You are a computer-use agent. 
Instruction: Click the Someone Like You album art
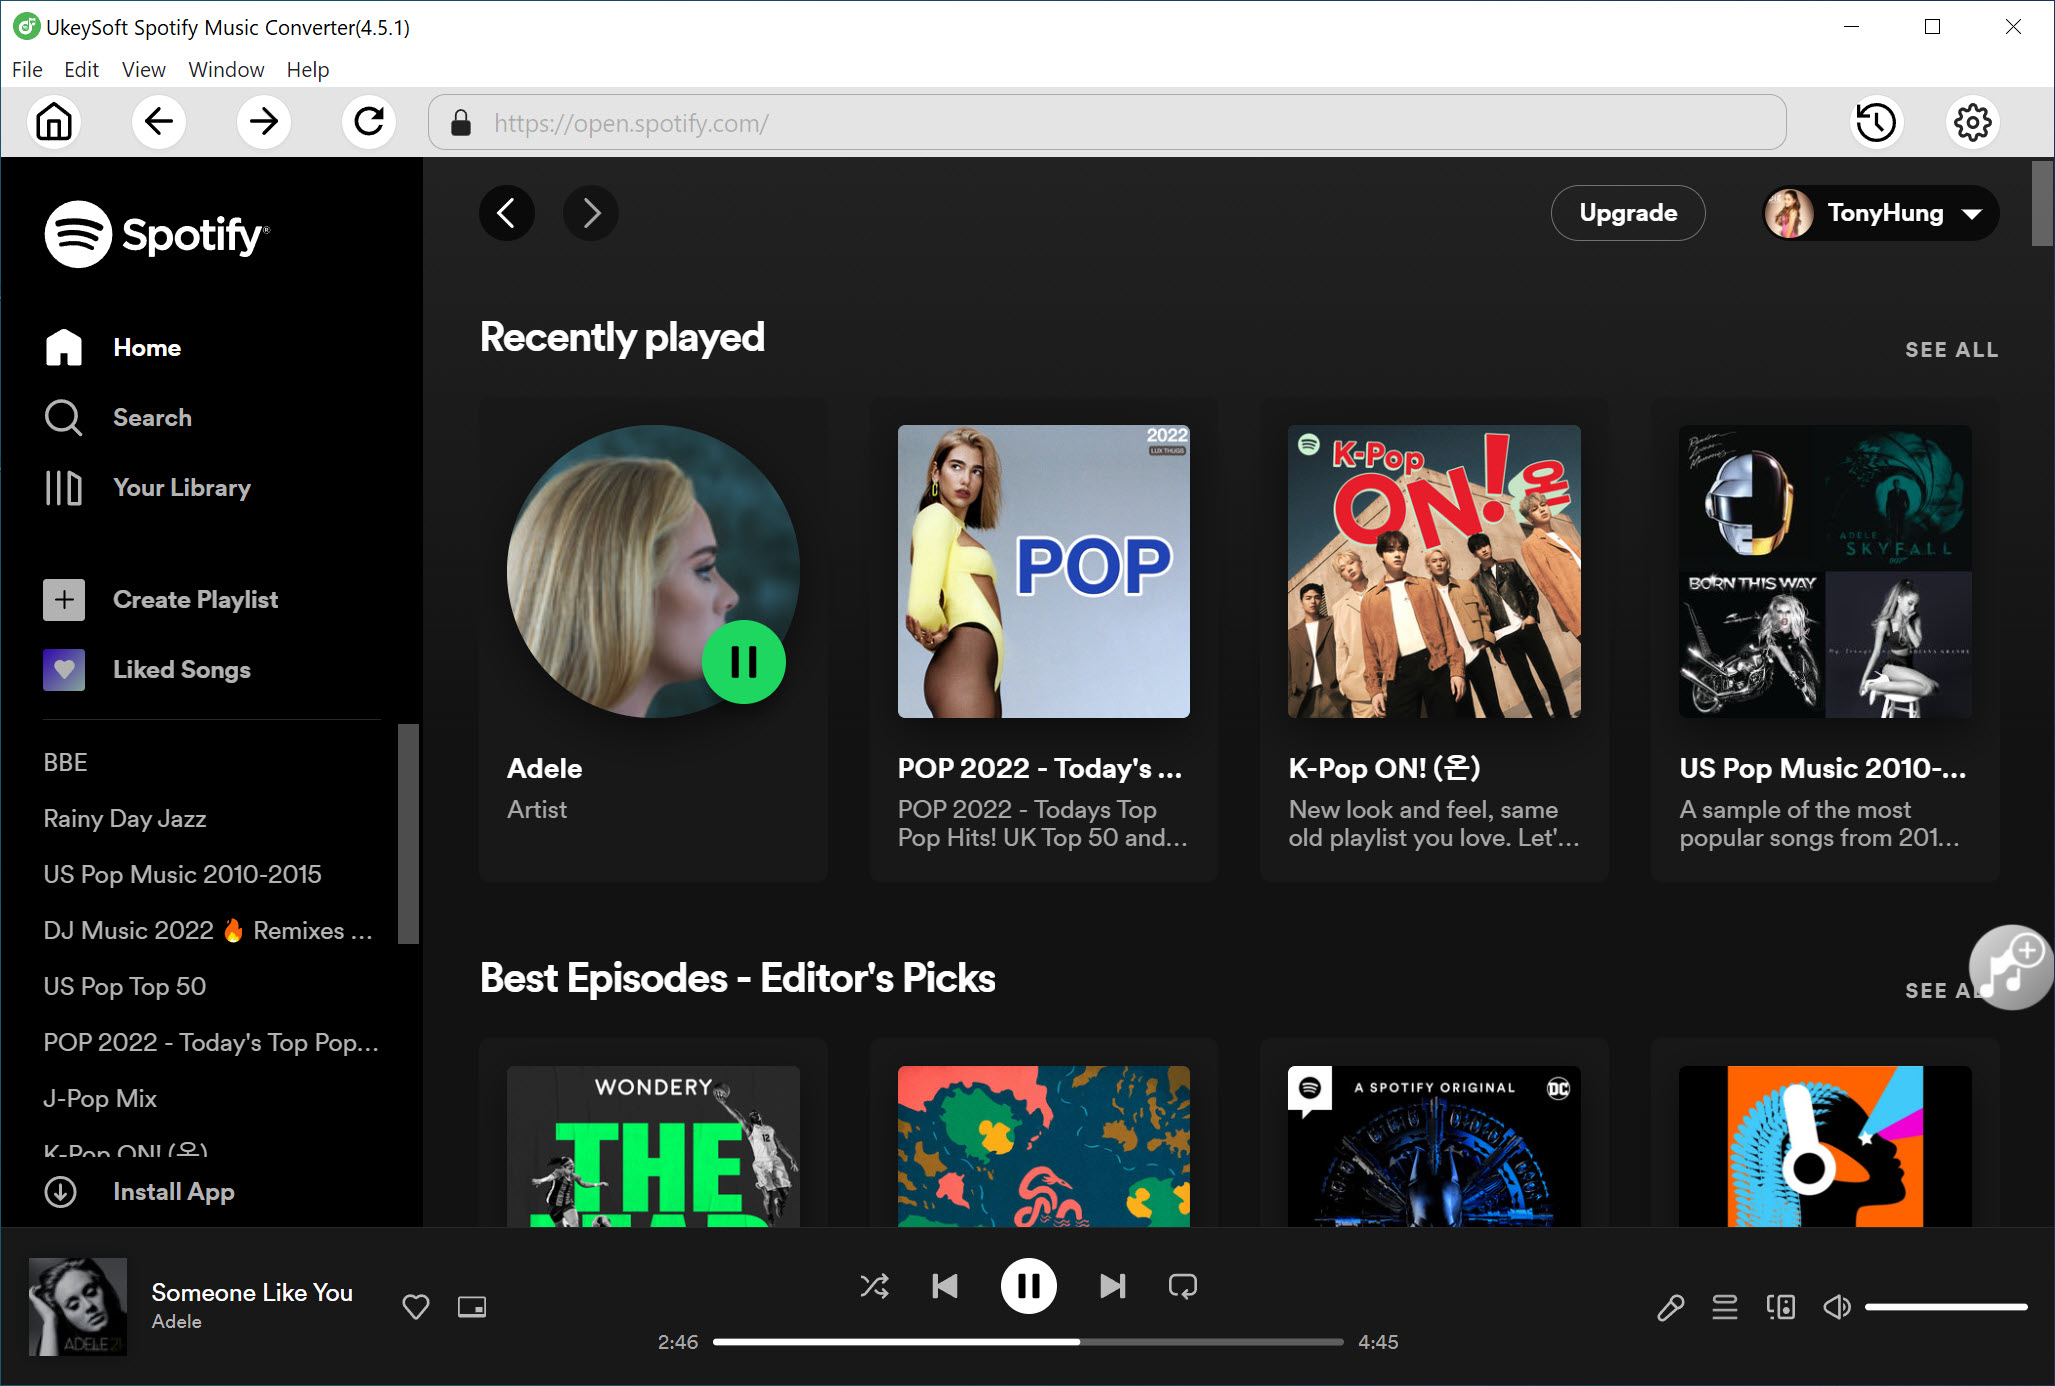click(x=78, y=1306)
